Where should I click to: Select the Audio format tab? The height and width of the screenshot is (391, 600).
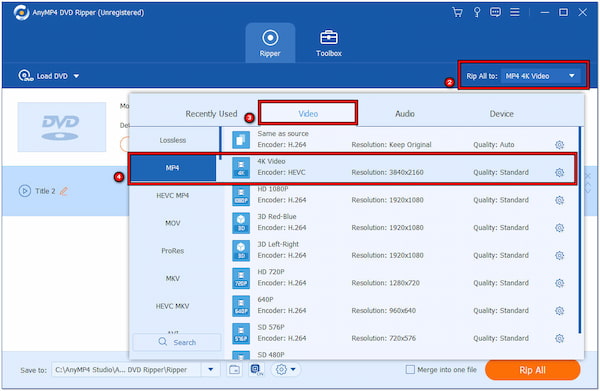[x=405, y=114]
